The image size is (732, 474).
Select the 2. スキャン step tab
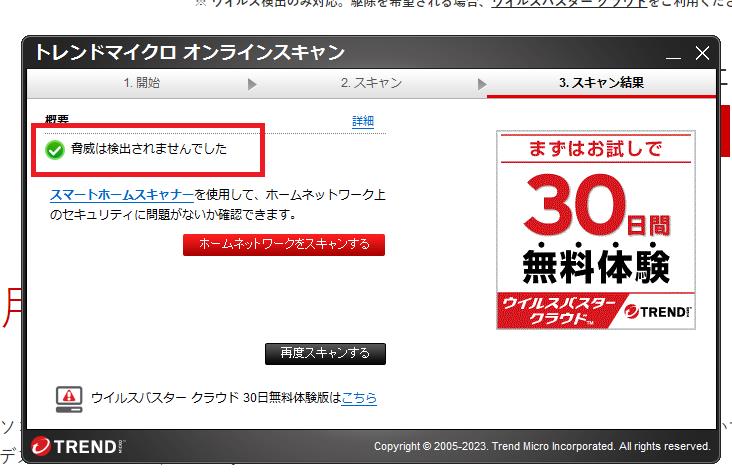371,83
